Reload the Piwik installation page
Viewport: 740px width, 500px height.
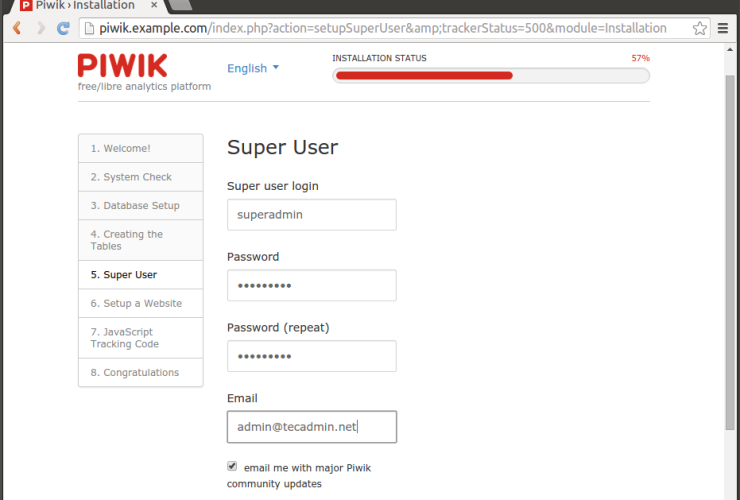pyautogui.click(x=64, y=28)
